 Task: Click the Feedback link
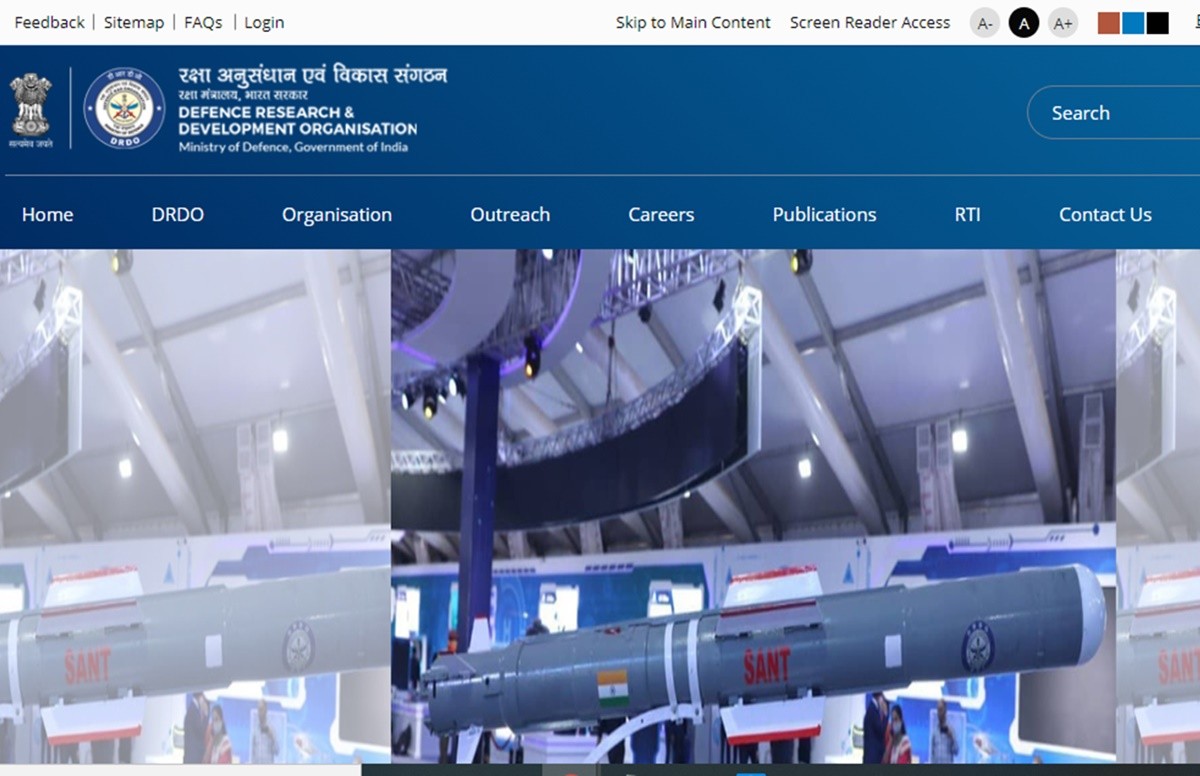coord(49,22)
